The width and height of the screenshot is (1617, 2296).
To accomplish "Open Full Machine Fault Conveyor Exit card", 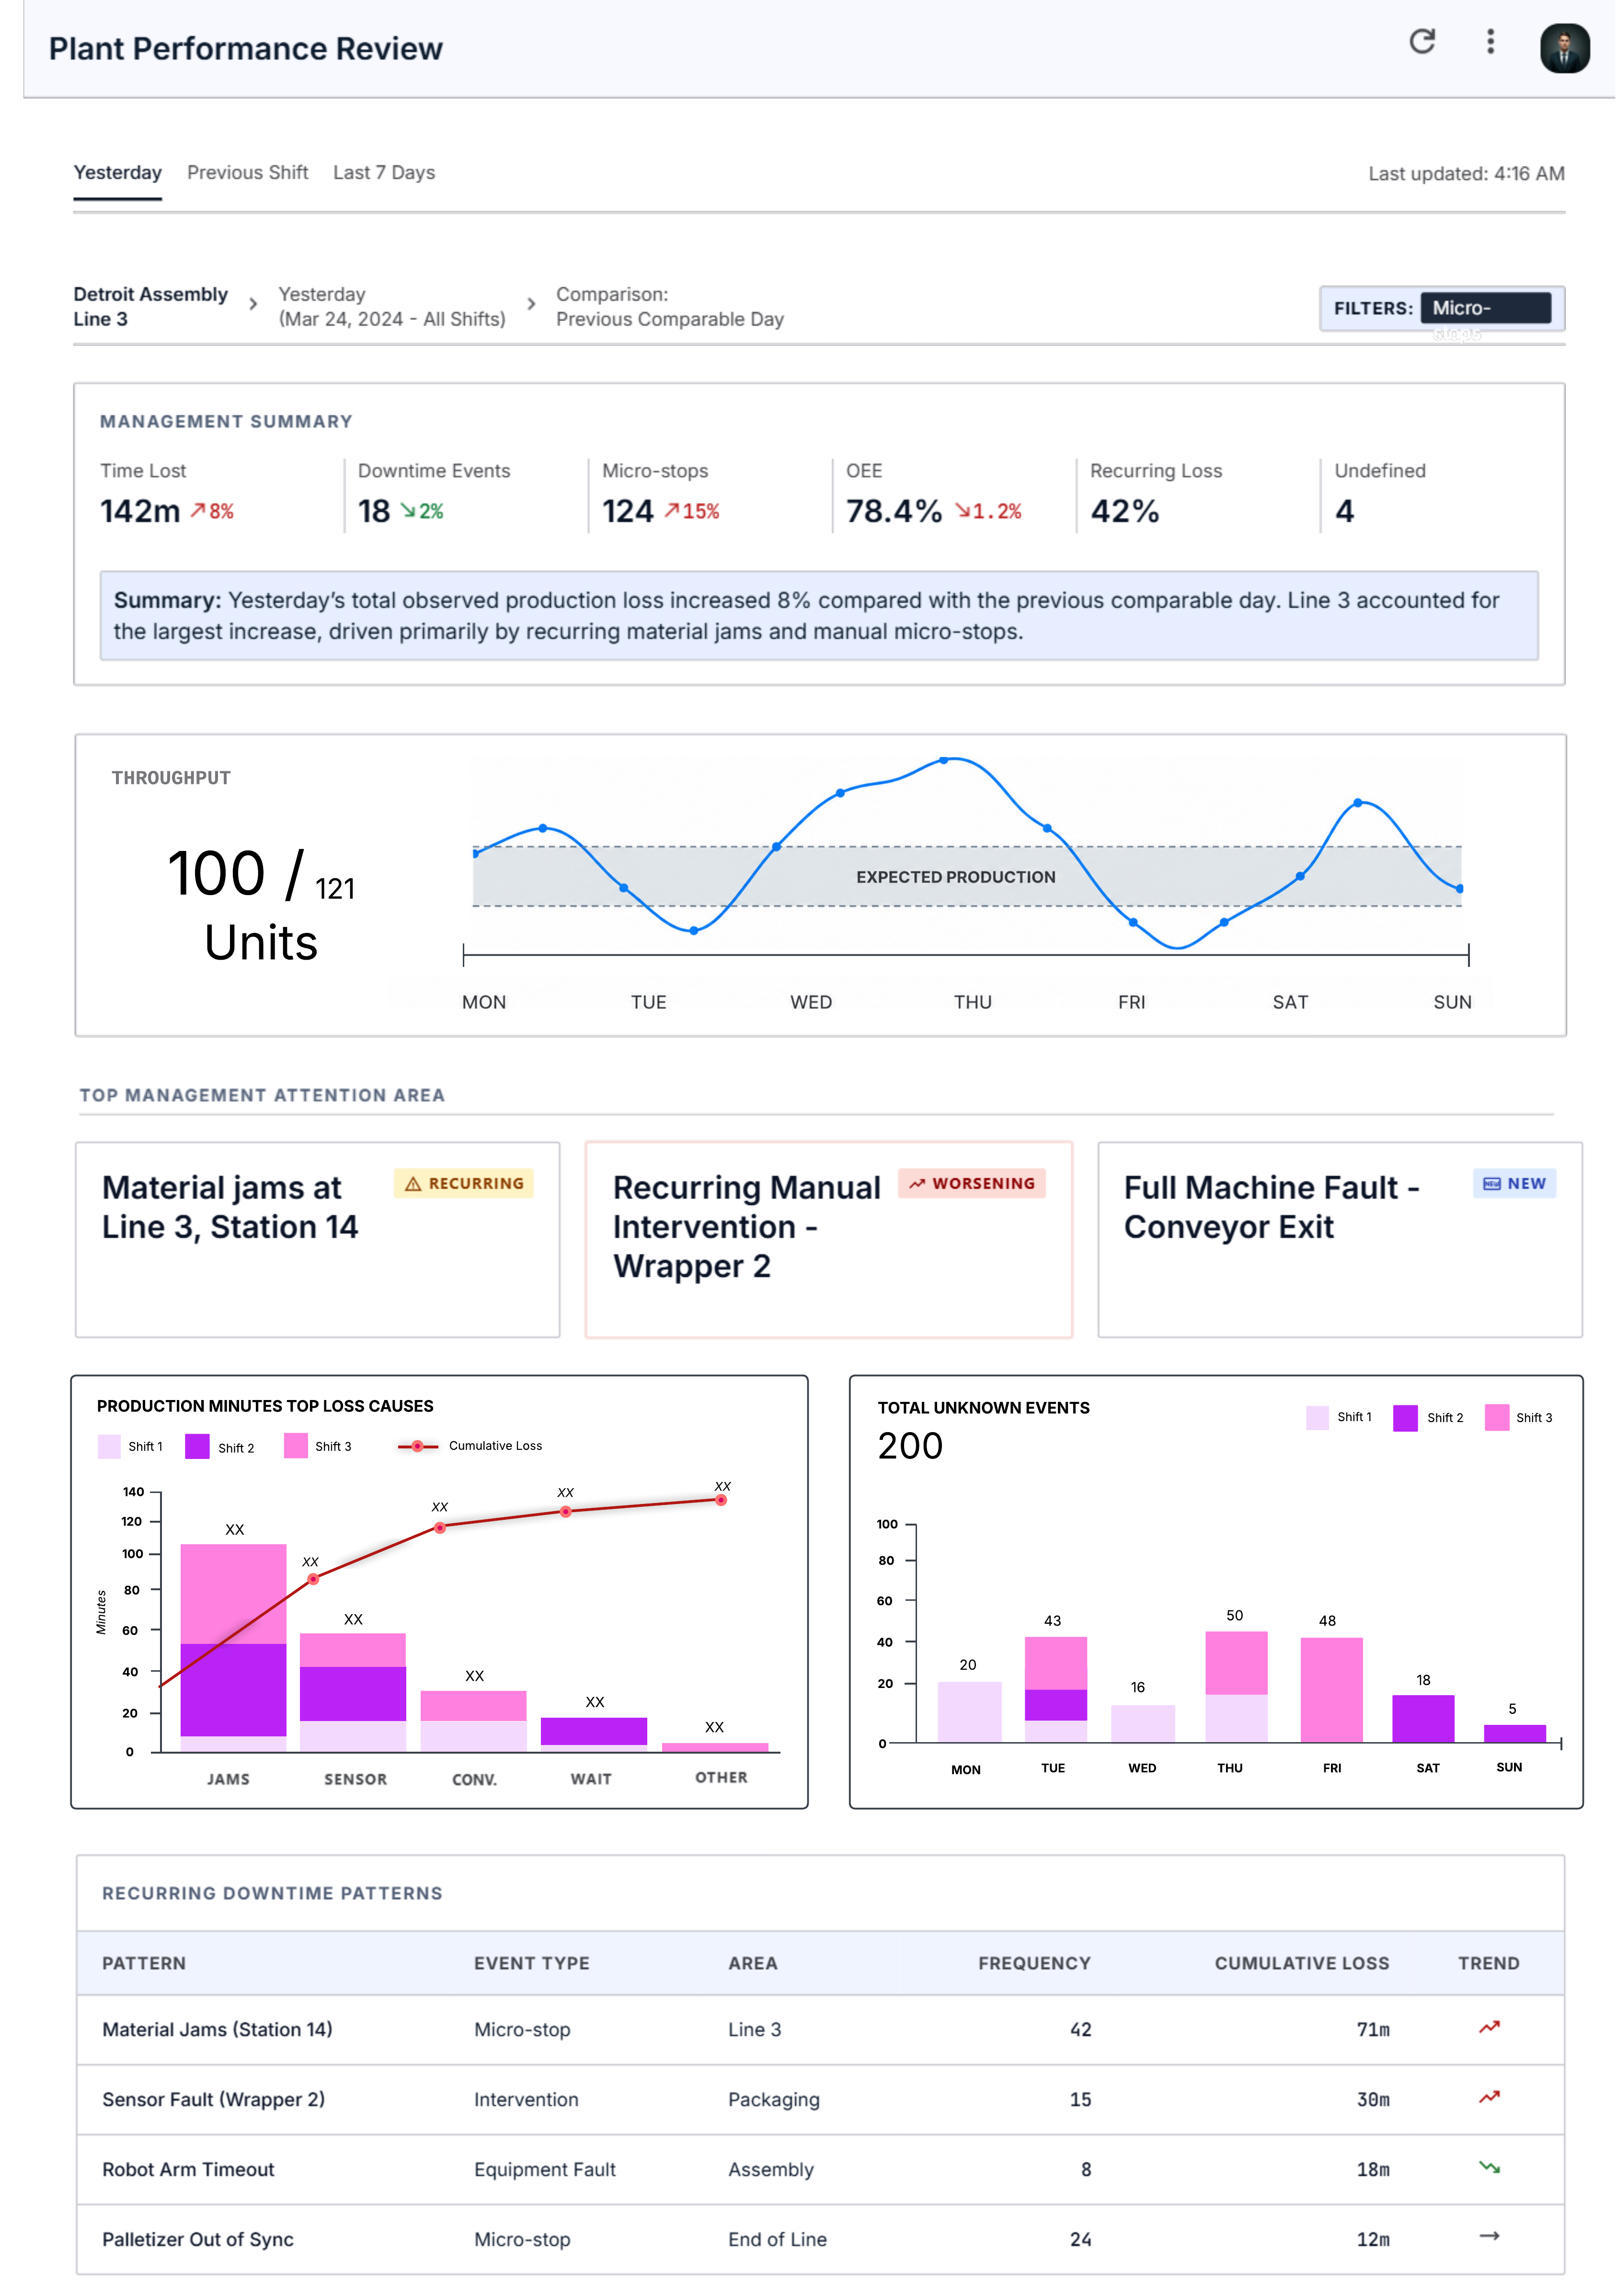I will click(1340, 1240).
